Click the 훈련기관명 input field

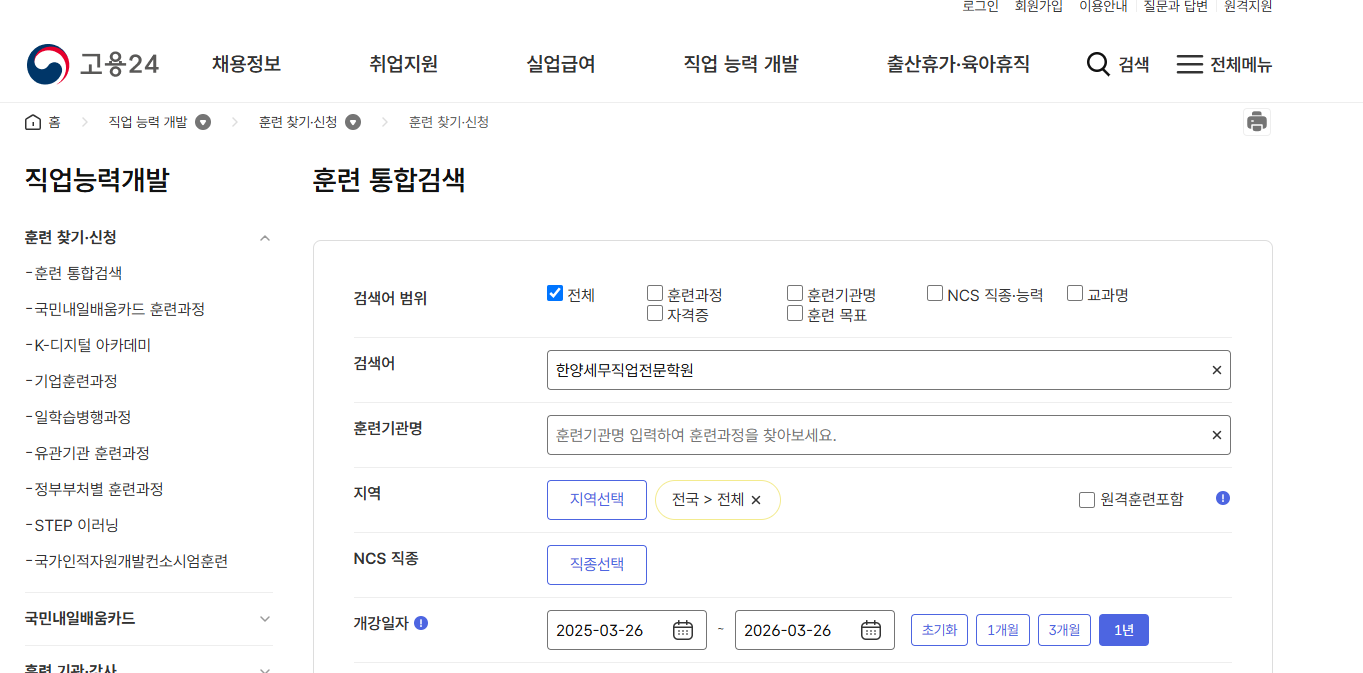(x=875, y=435)
